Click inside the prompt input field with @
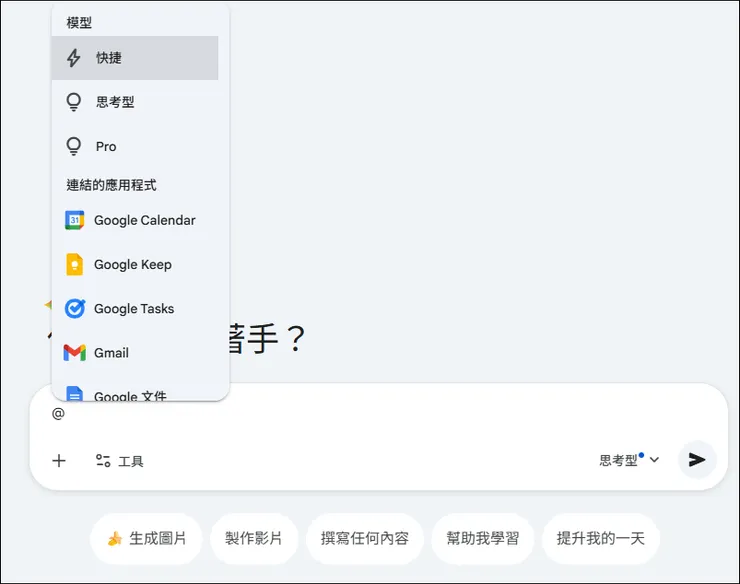740x584 pixels. click(378, 414)
